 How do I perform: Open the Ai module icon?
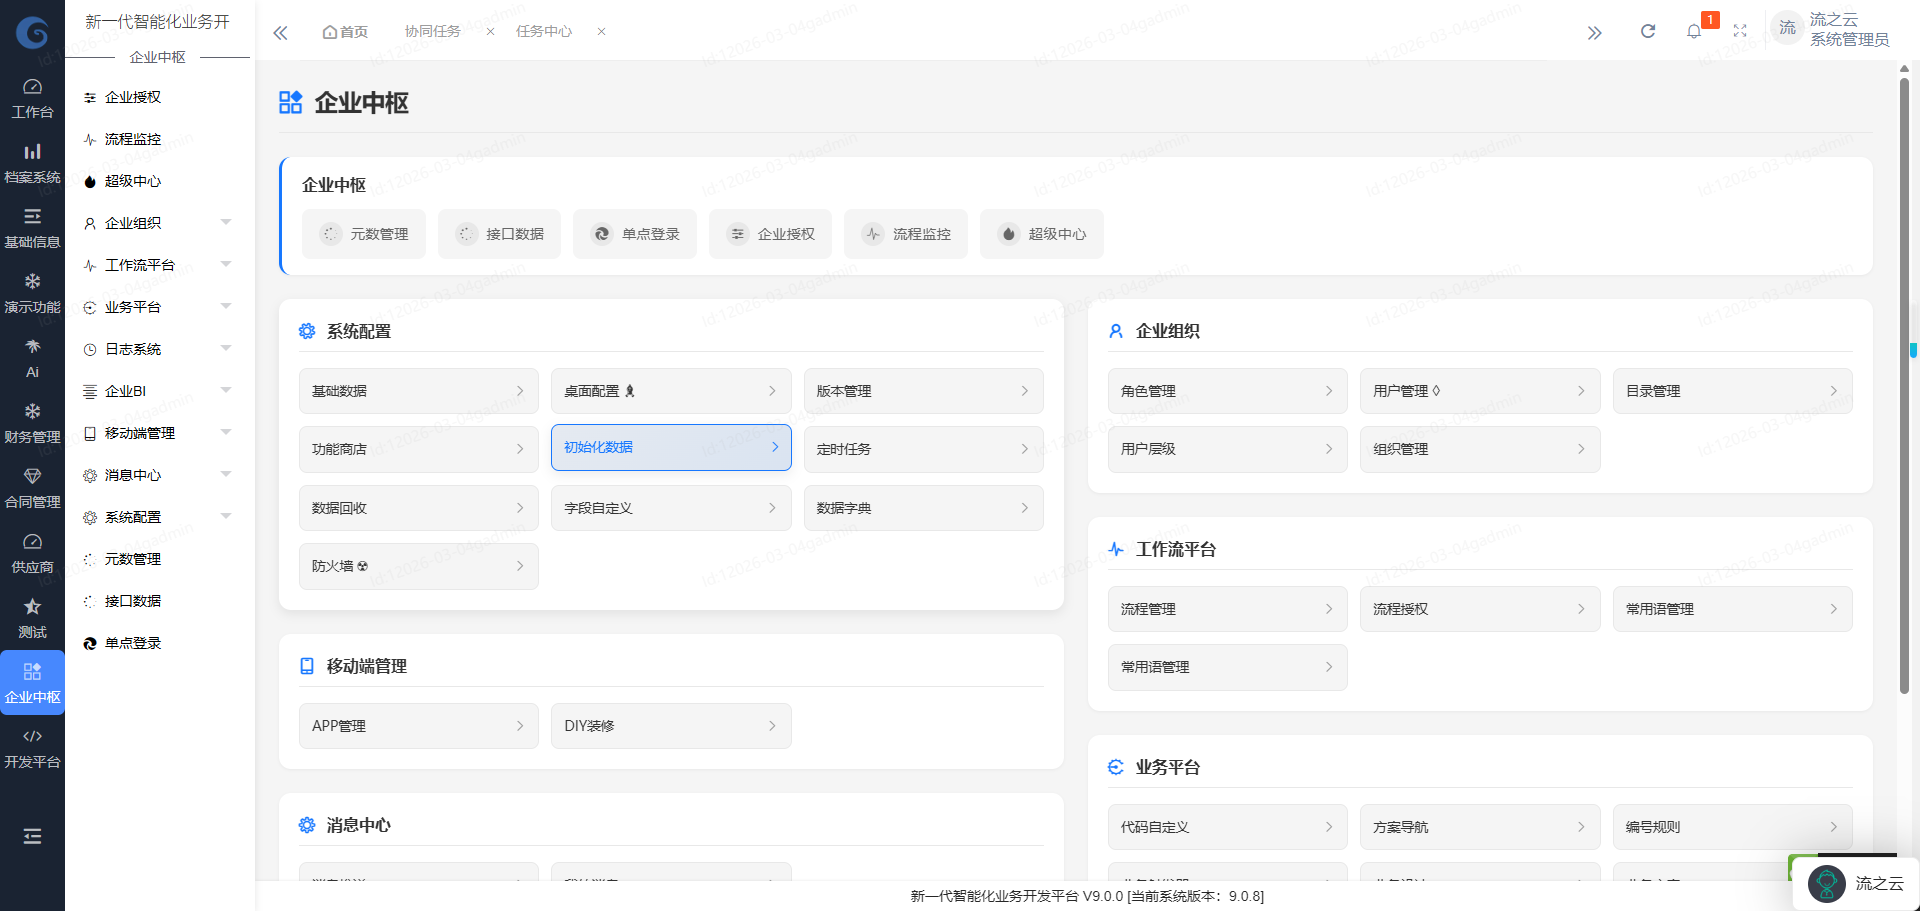click(32, 358)
